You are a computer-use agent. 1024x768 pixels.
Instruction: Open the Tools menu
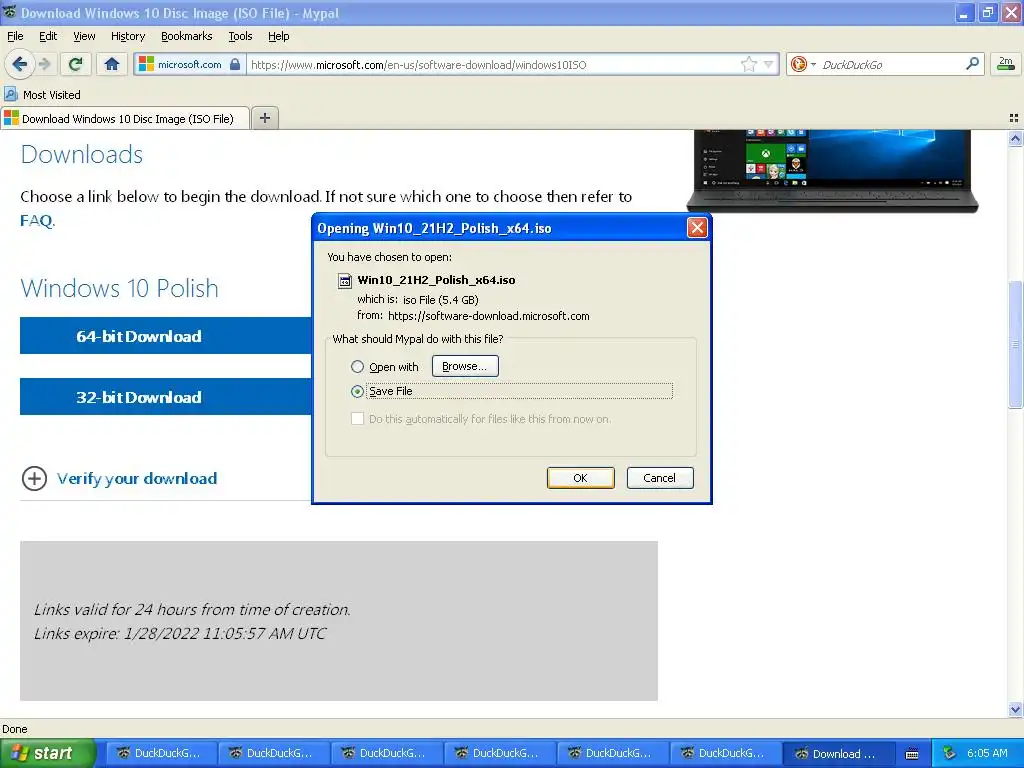[x=240, y=36]
